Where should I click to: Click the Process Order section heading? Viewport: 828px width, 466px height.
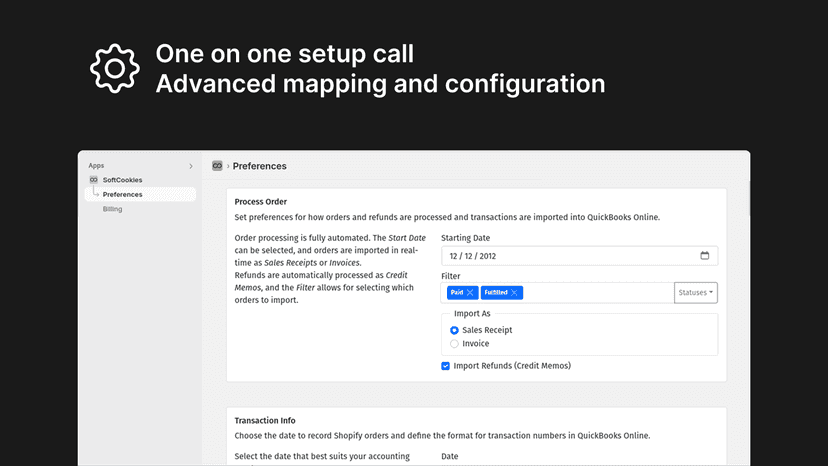coord(261,202)
